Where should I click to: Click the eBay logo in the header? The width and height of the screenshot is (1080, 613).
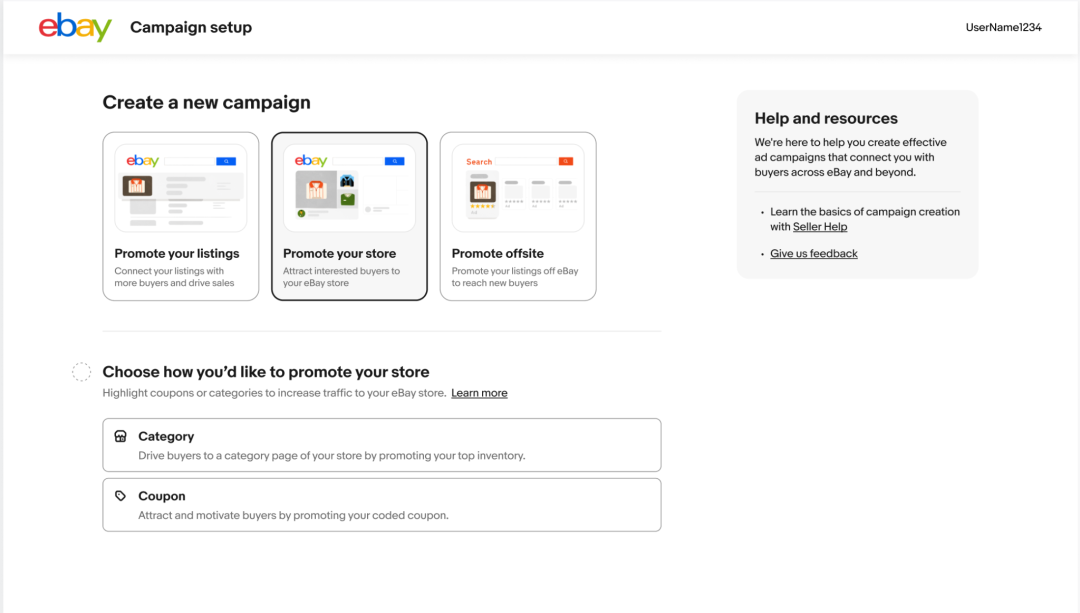point(75,27)
